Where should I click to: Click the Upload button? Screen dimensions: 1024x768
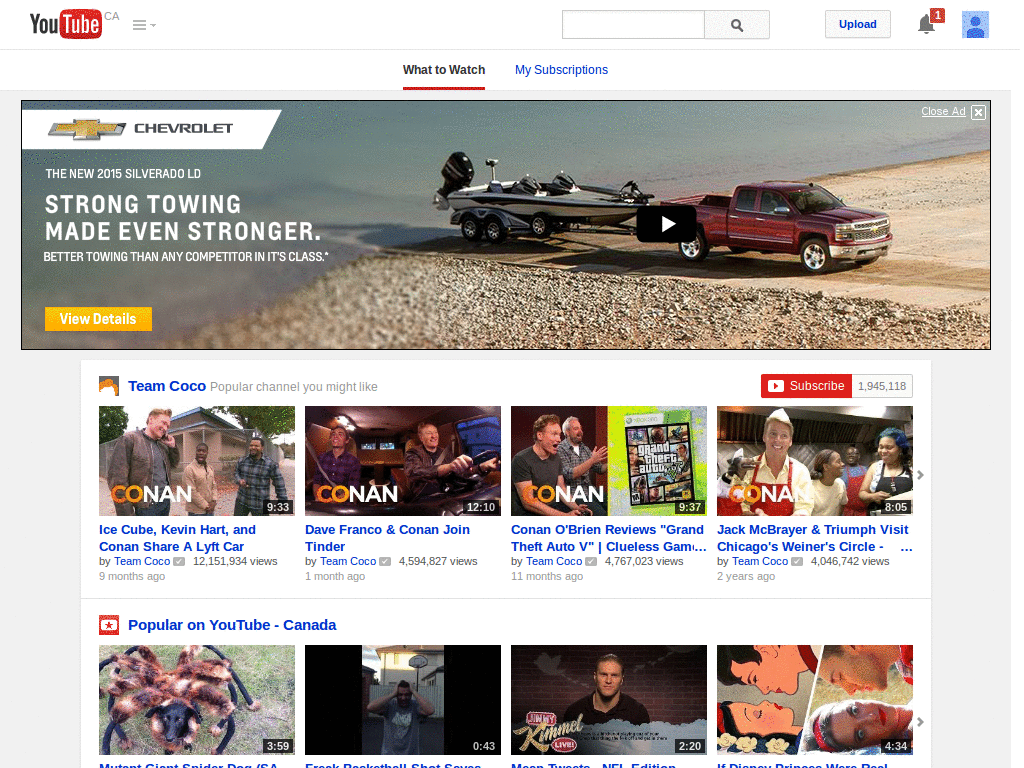(x=857, y=24)
